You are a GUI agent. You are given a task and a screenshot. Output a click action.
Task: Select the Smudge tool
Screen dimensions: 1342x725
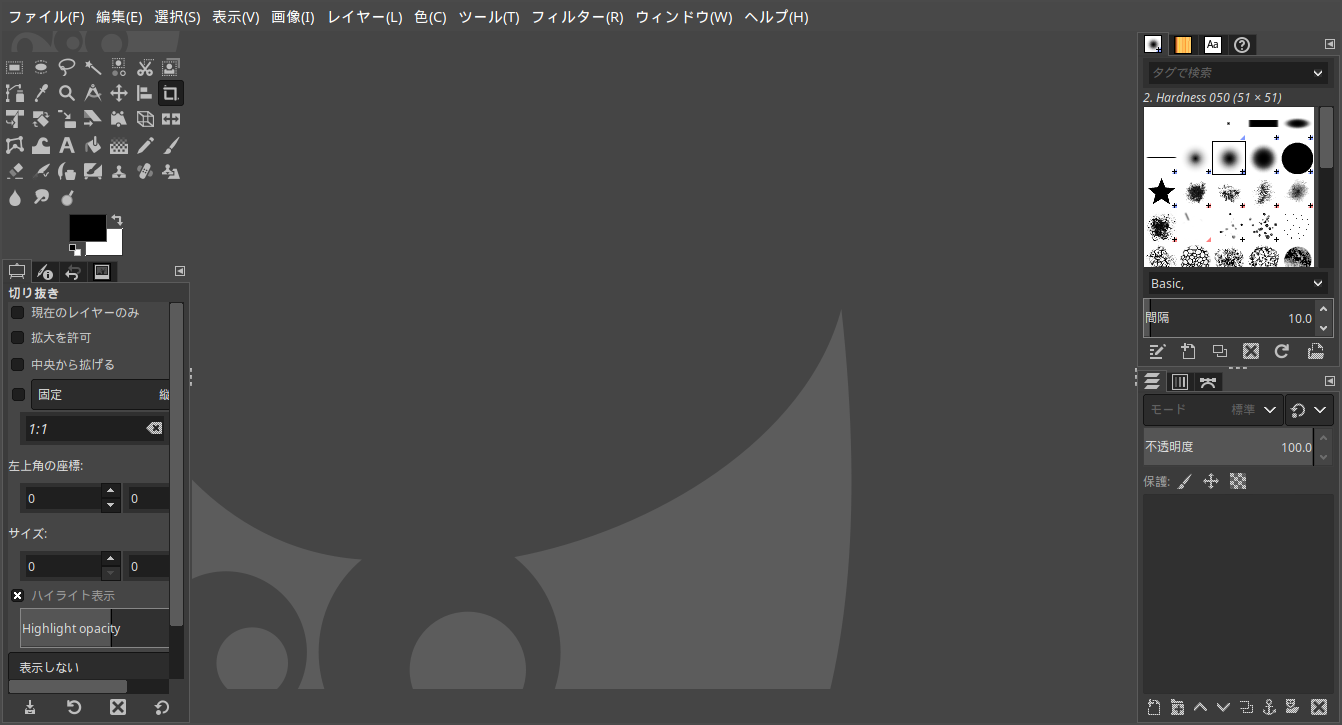click(41, 197)
